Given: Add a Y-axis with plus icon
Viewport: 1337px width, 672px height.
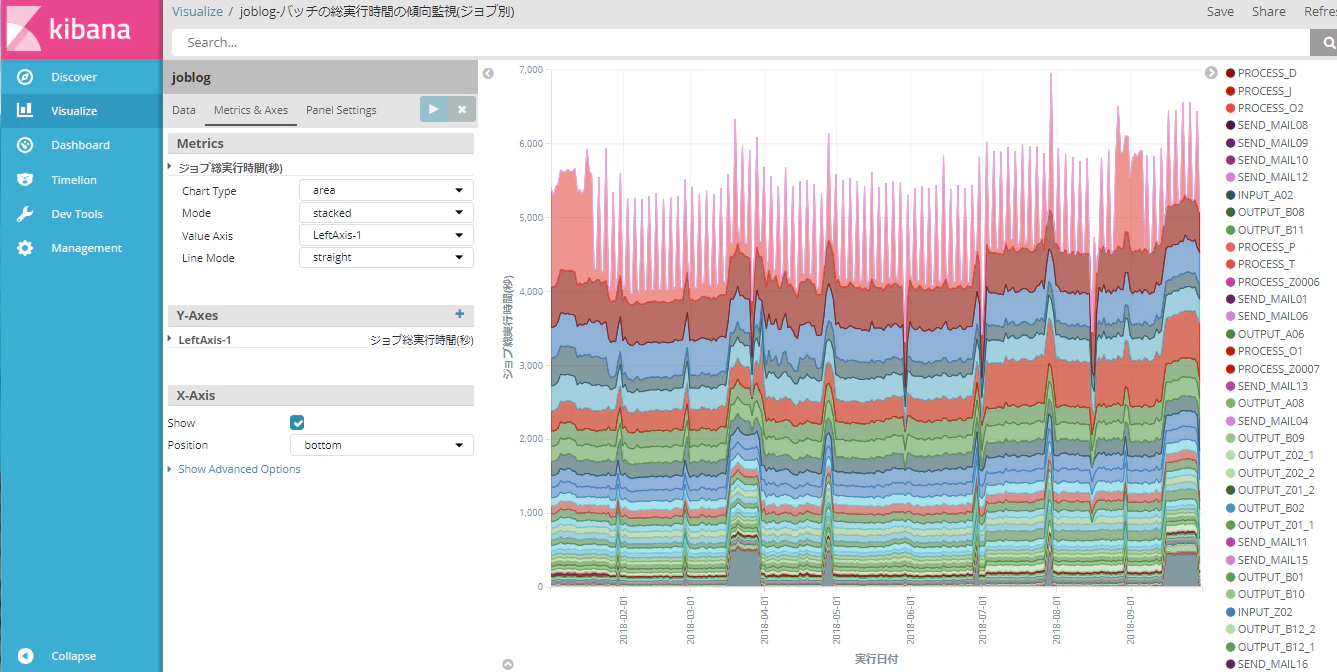Looking at the screenshot, I should click(460, 315).
